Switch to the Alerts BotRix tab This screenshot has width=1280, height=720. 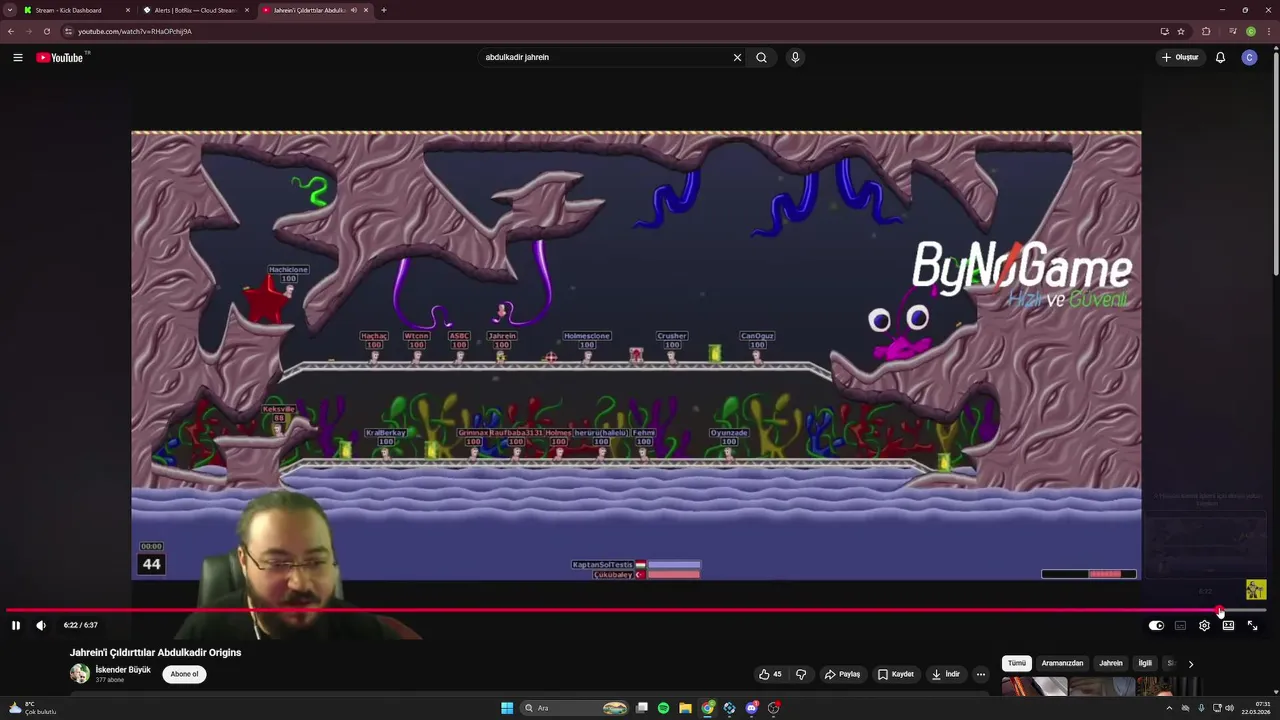(195, 10)
